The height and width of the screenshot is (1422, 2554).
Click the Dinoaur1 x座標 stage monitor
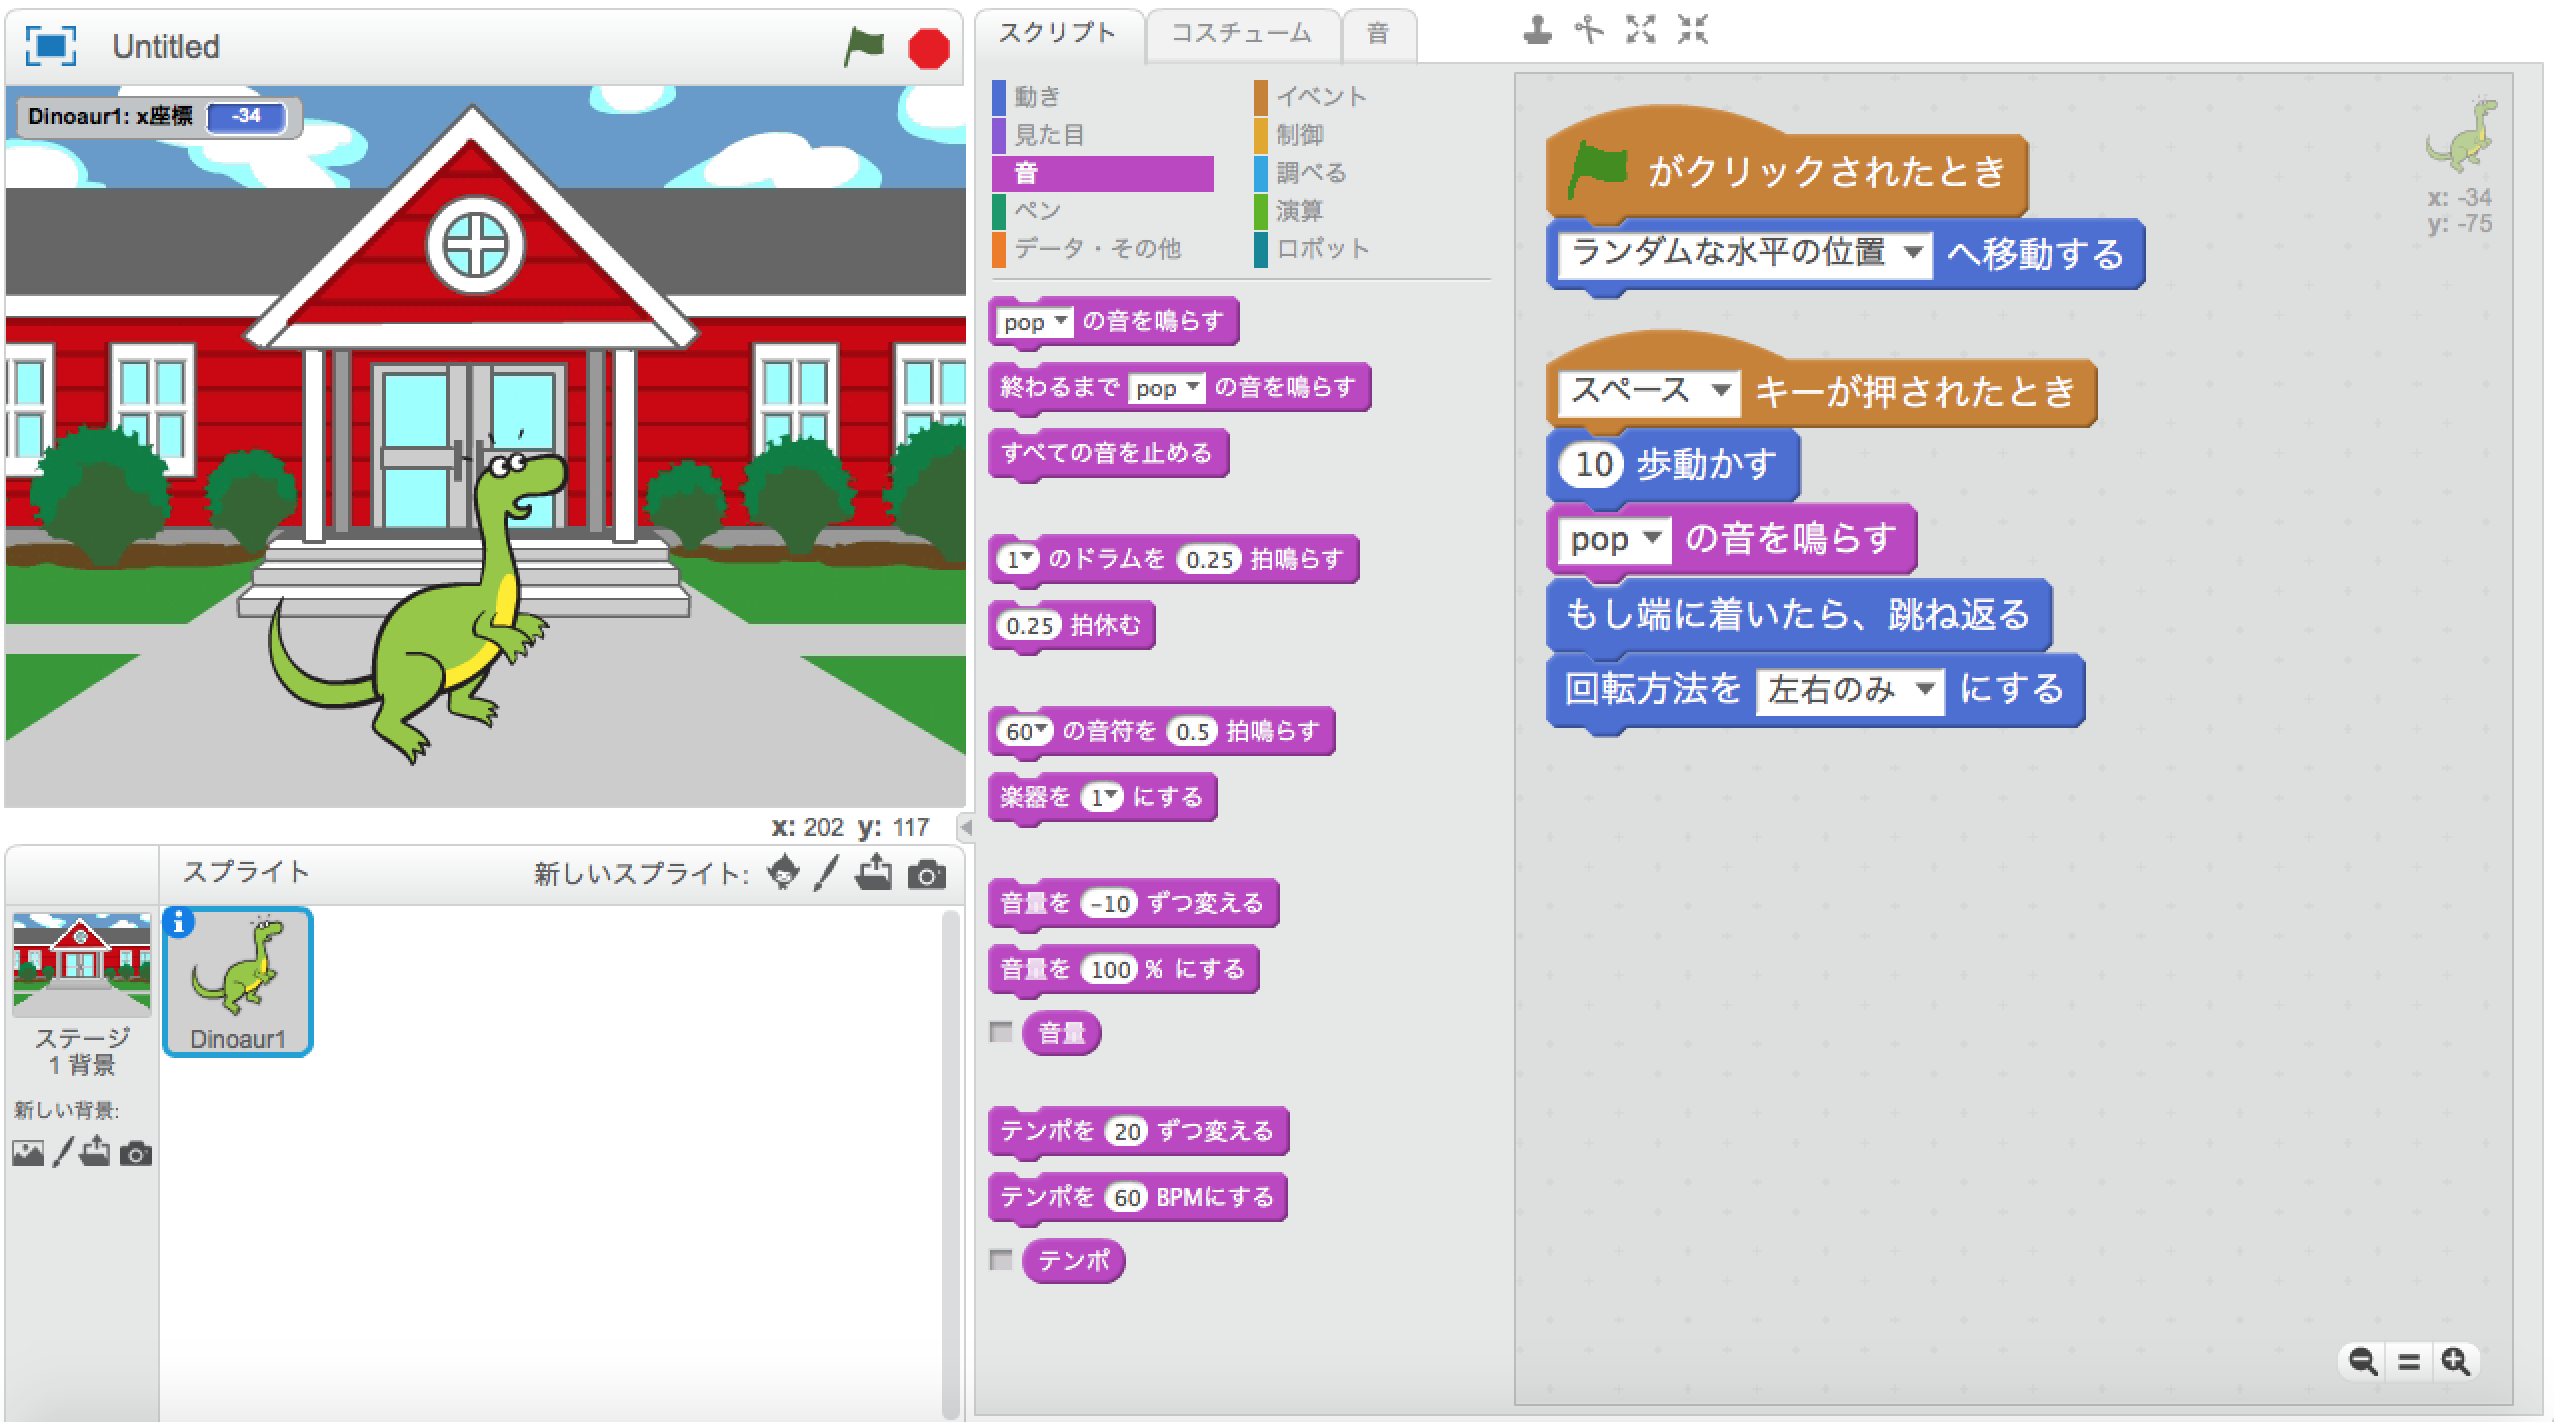click(x=158, y=117)
